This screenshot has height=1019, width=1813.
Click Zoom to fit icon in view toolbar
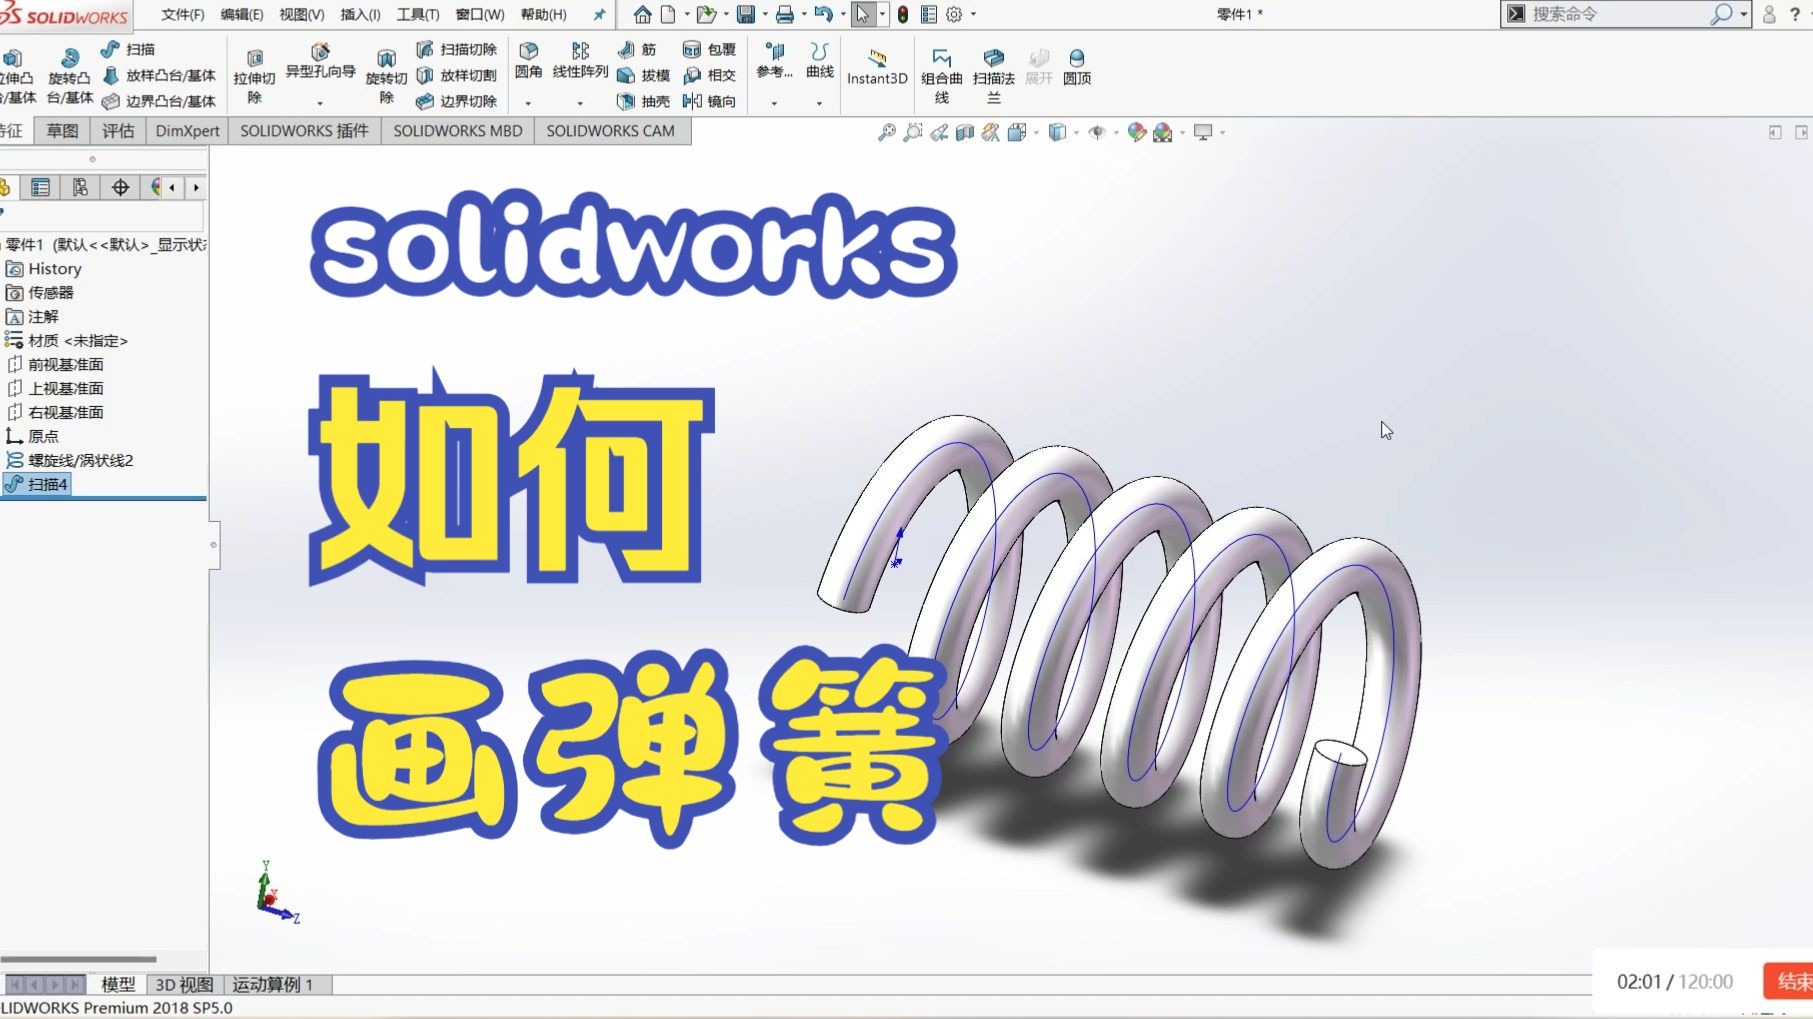(x=886, y=132)
